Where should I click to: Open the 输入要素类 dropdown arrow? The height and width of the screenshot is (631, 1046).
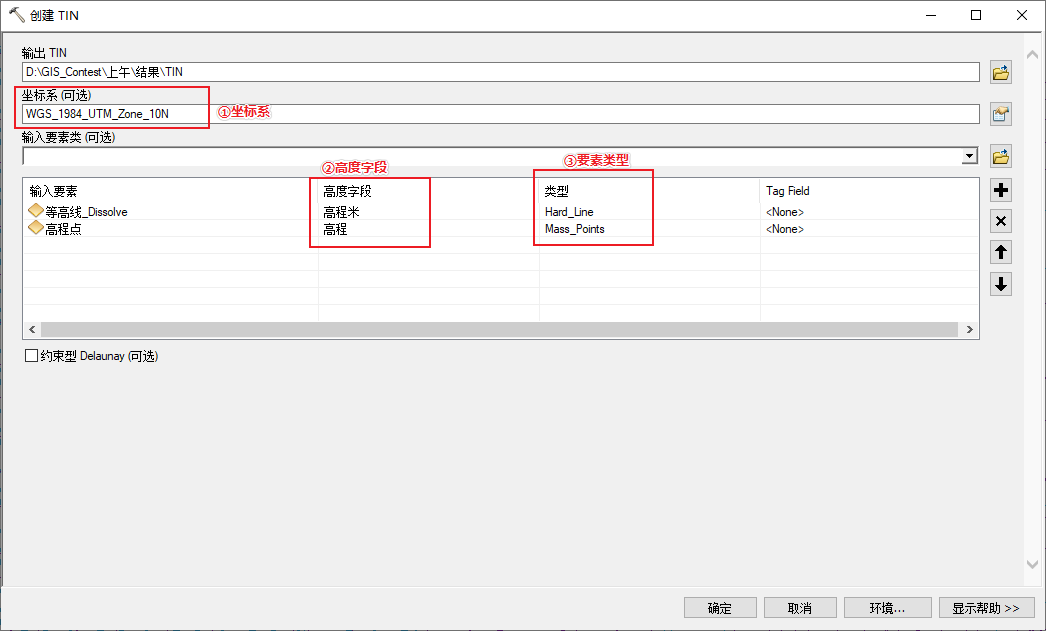click(x=969, y=156)
